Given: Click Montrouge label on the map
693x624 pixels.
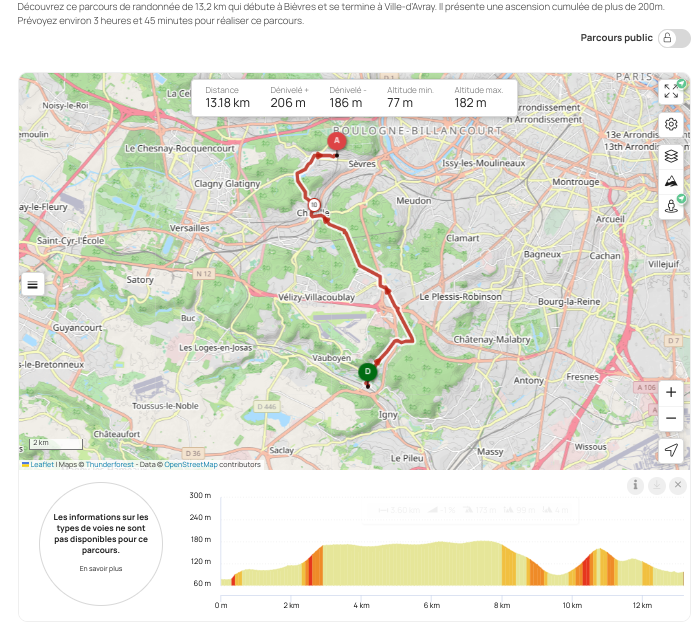Looking at the screenshot, I should [x=576, y=182].
